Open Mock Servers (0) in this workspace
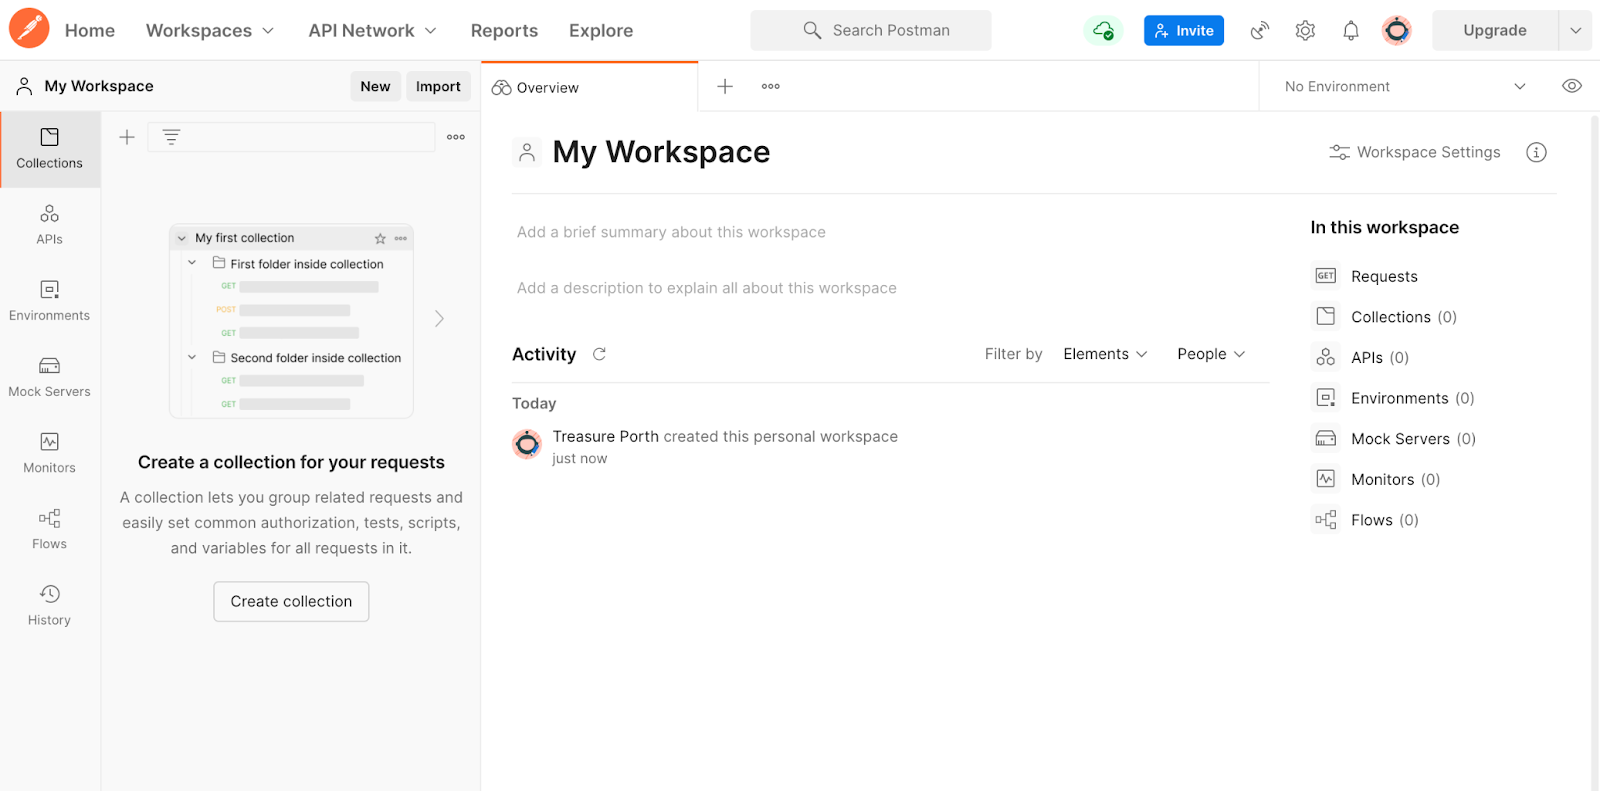Image resolution: width=1600 pixels, height=791 pixels. click(1394, 439)
